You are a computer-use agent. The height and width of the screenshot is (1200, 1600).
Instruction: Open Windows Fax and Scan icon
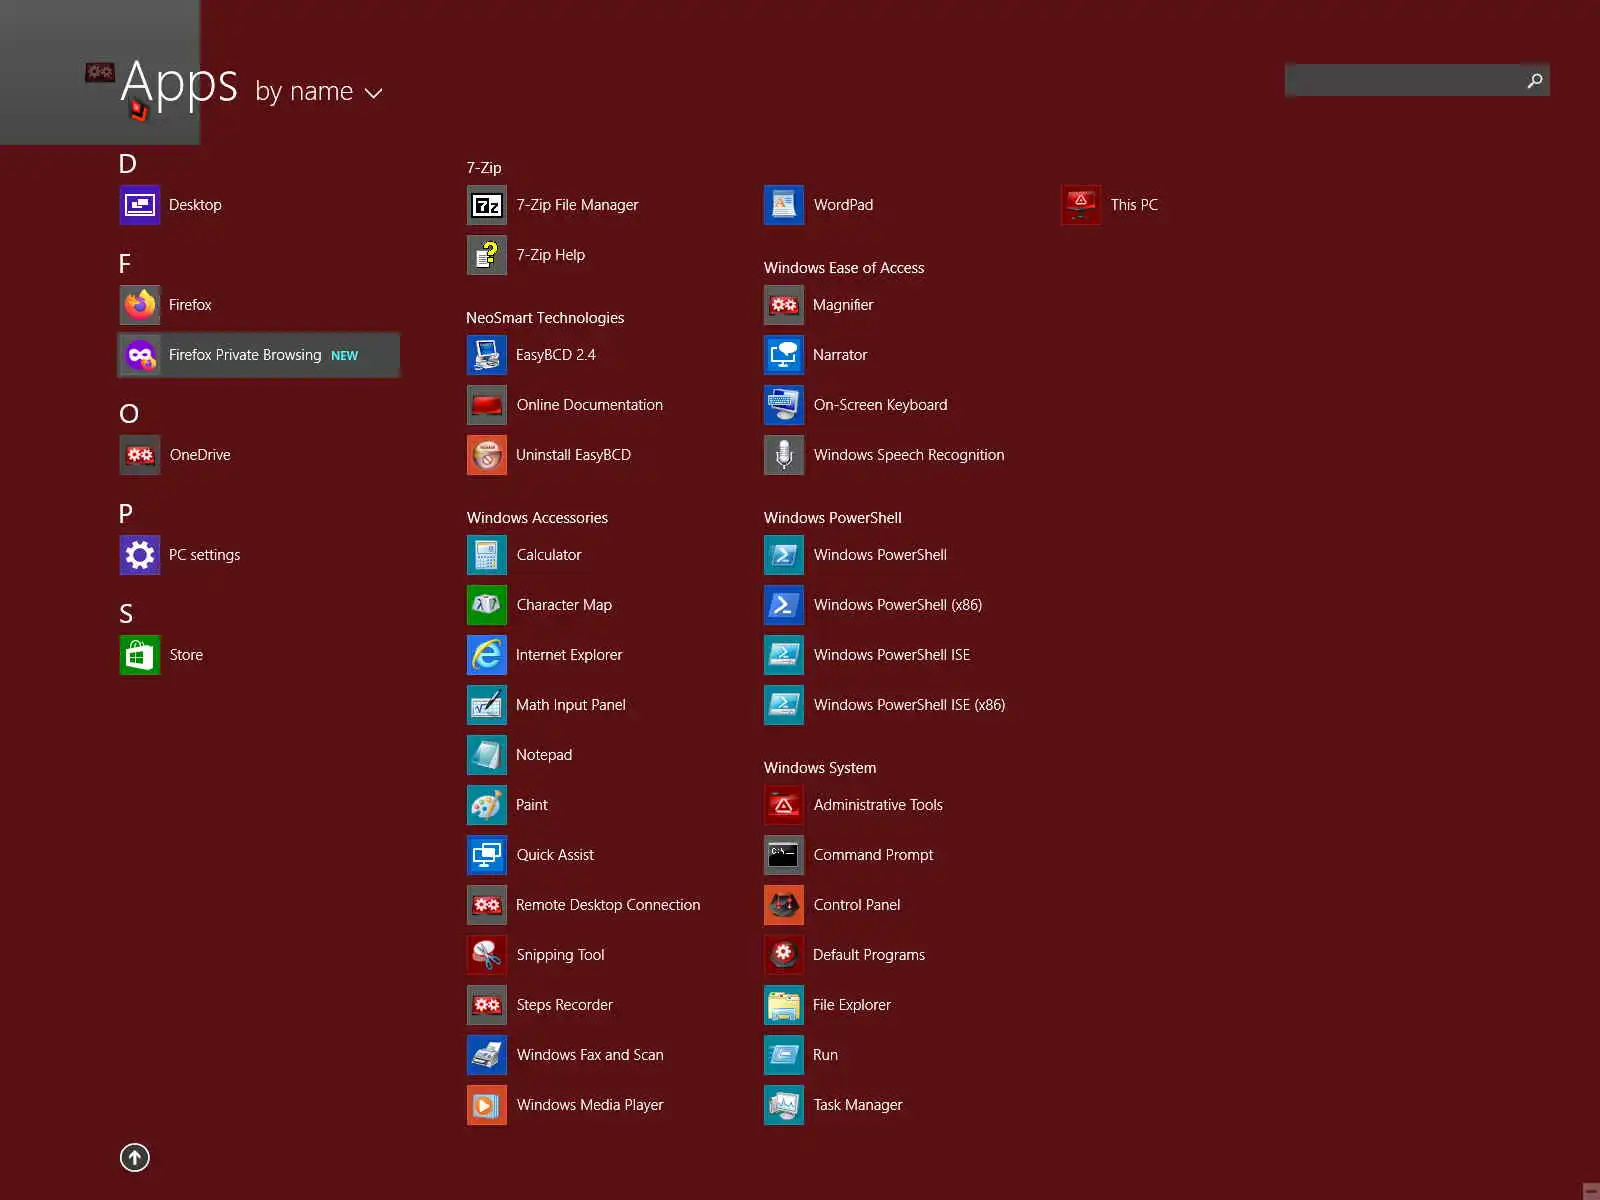click(487, 1055)
